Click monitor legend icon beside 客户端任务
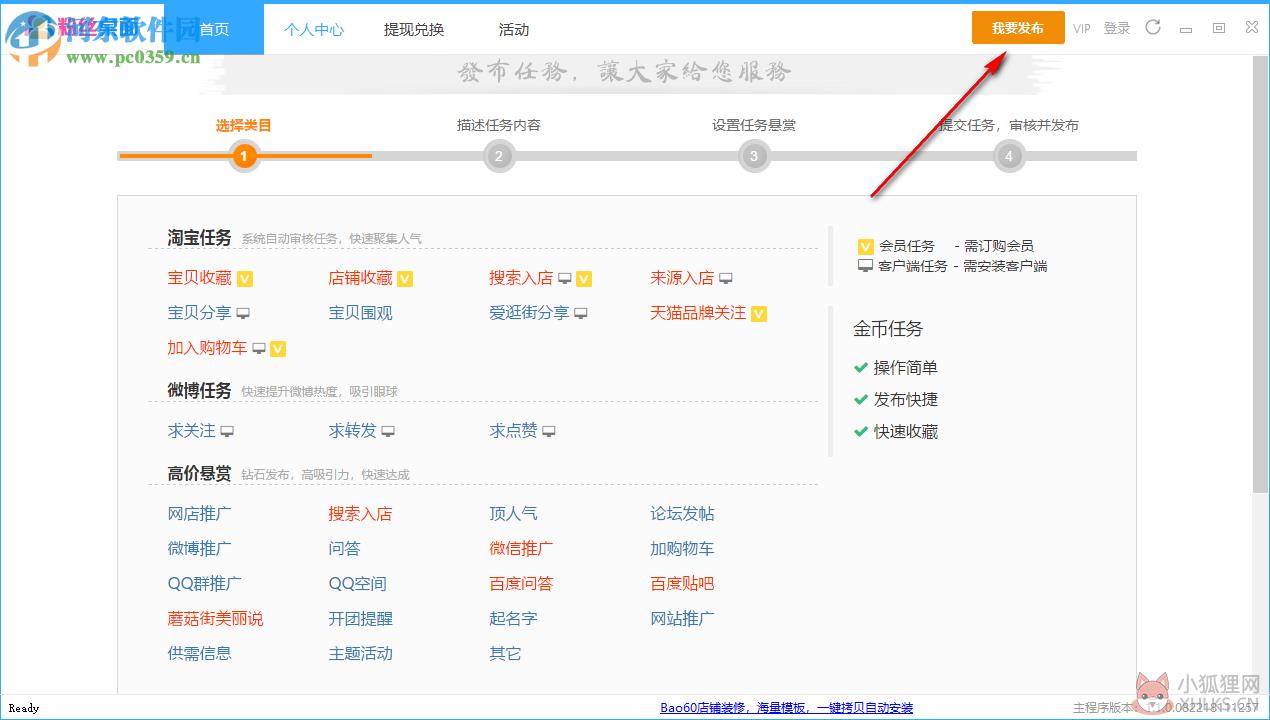 866,266
